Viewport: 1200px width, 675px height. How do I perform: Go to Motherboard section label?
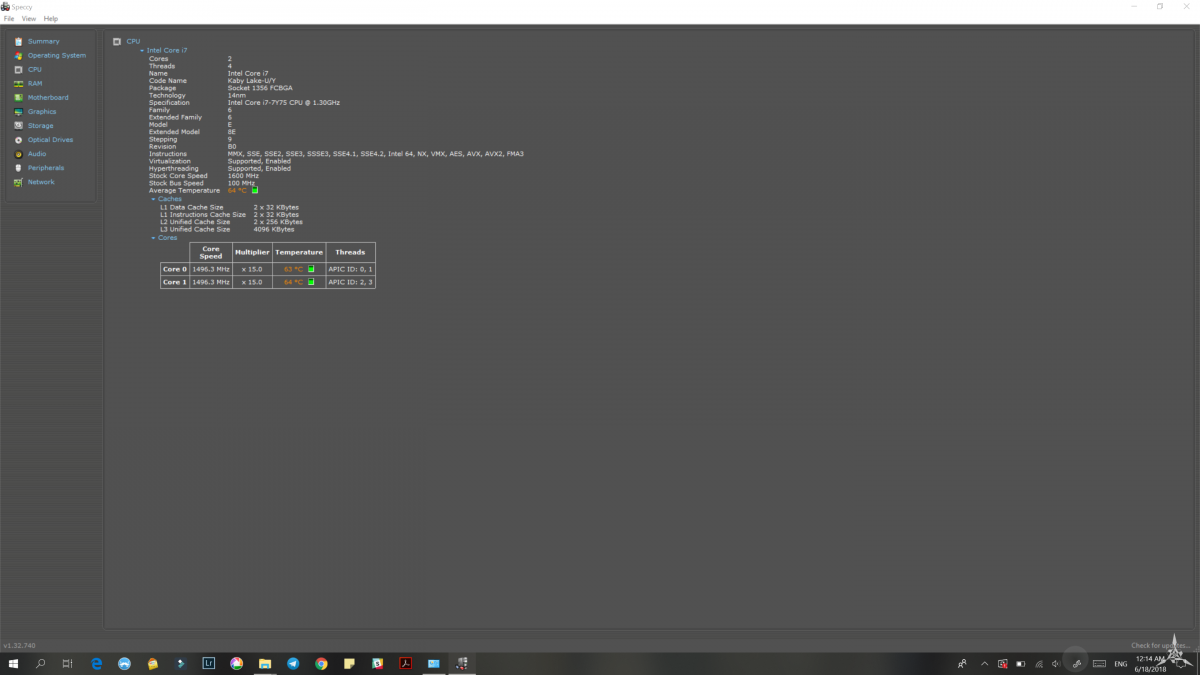pos(48,97)
